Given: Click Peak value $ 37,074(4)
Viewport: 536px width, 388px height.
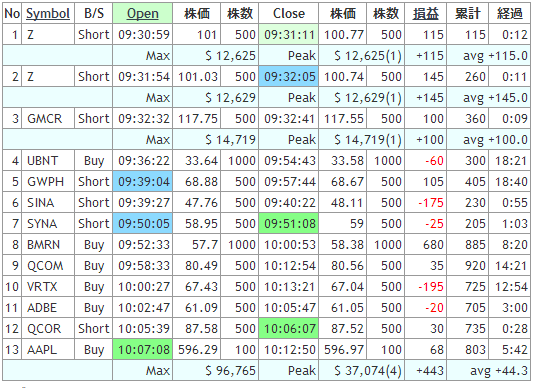Looking at the screenshot, I should coord(362,371).
